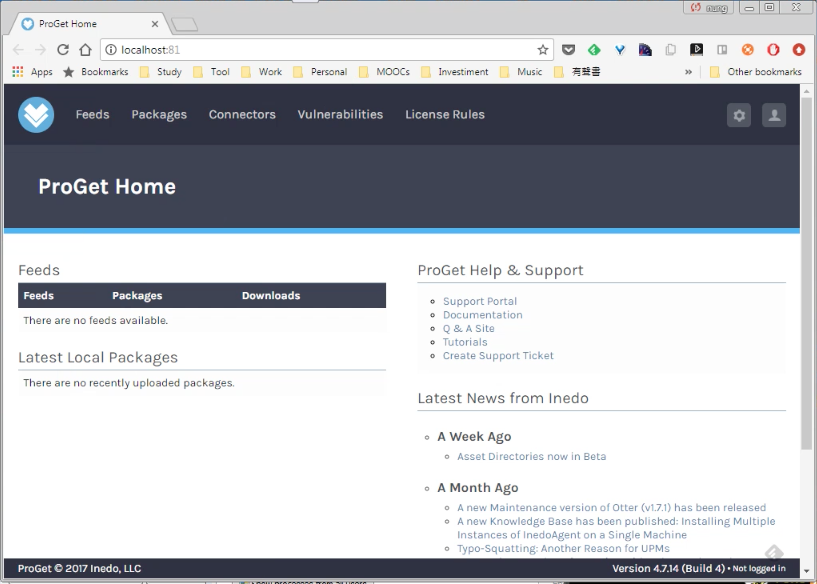Click the Packages column header in Feeds table

(x=137, y=295)
